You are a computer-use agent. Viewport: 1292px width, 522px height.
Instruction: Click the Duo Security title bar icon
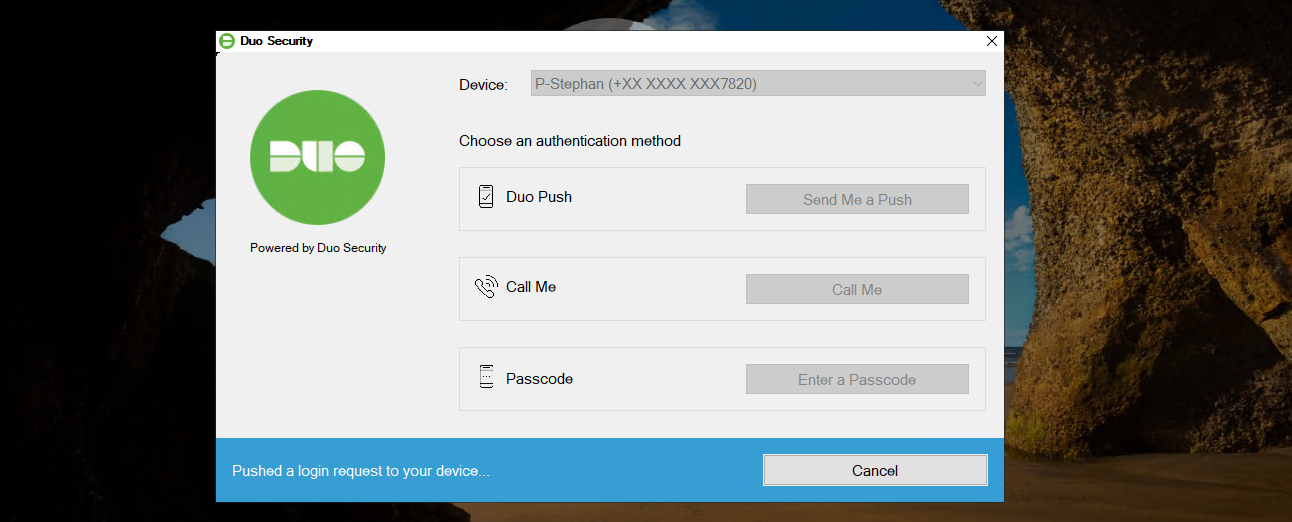[227, 41]
